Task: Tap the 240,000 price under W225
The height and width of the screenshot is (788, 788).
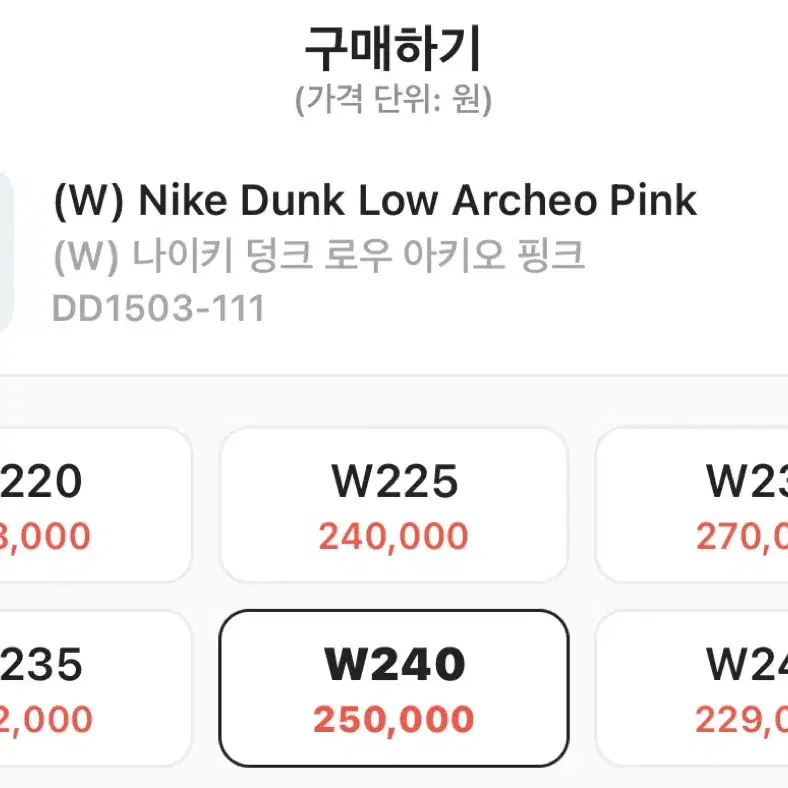Action: (393, 536)
